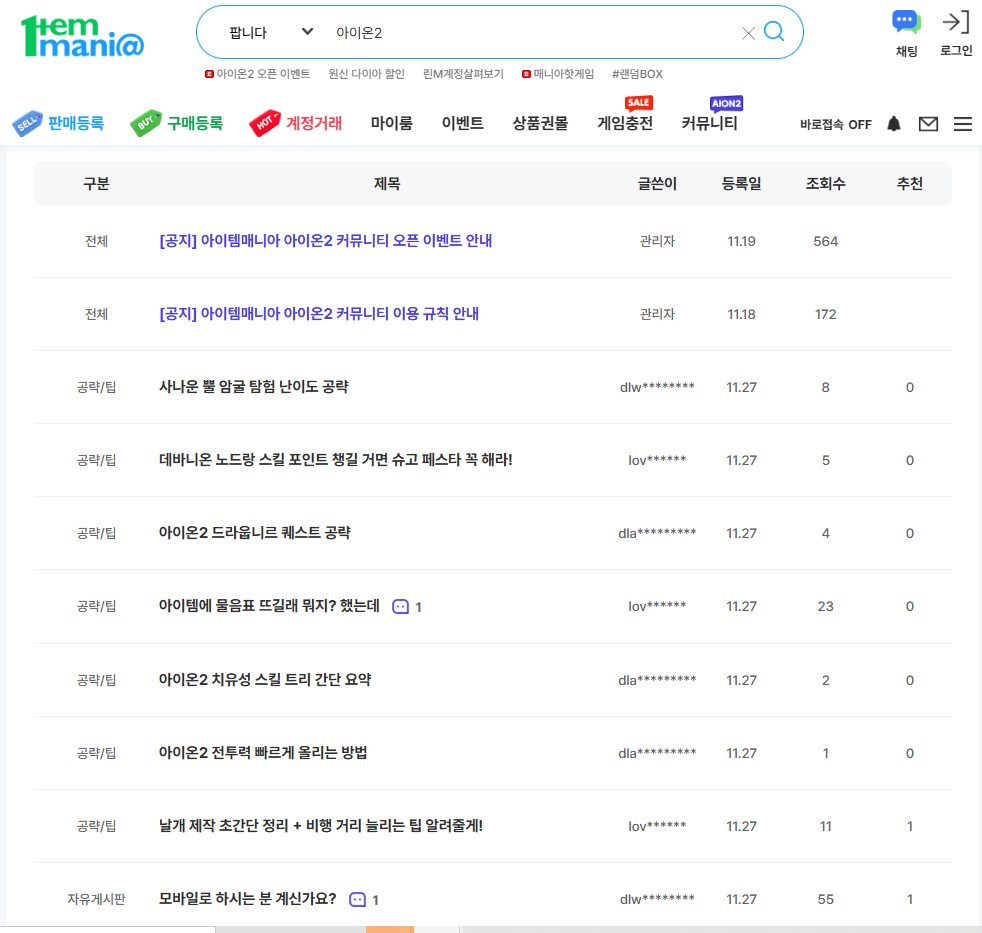Screen dimensions: 982x933
Task: Click 자유게시판 category in last row
Action: click(96, 899)
